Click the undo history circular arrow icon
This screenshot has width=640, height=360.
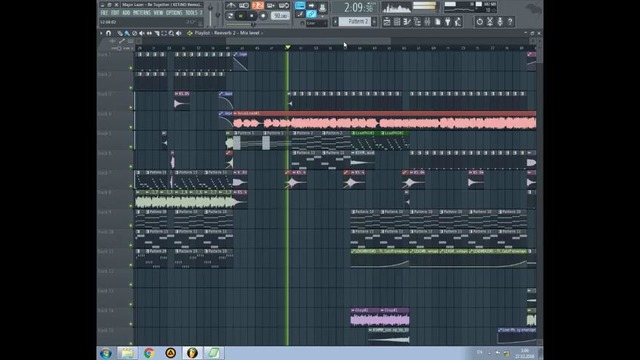480,22
